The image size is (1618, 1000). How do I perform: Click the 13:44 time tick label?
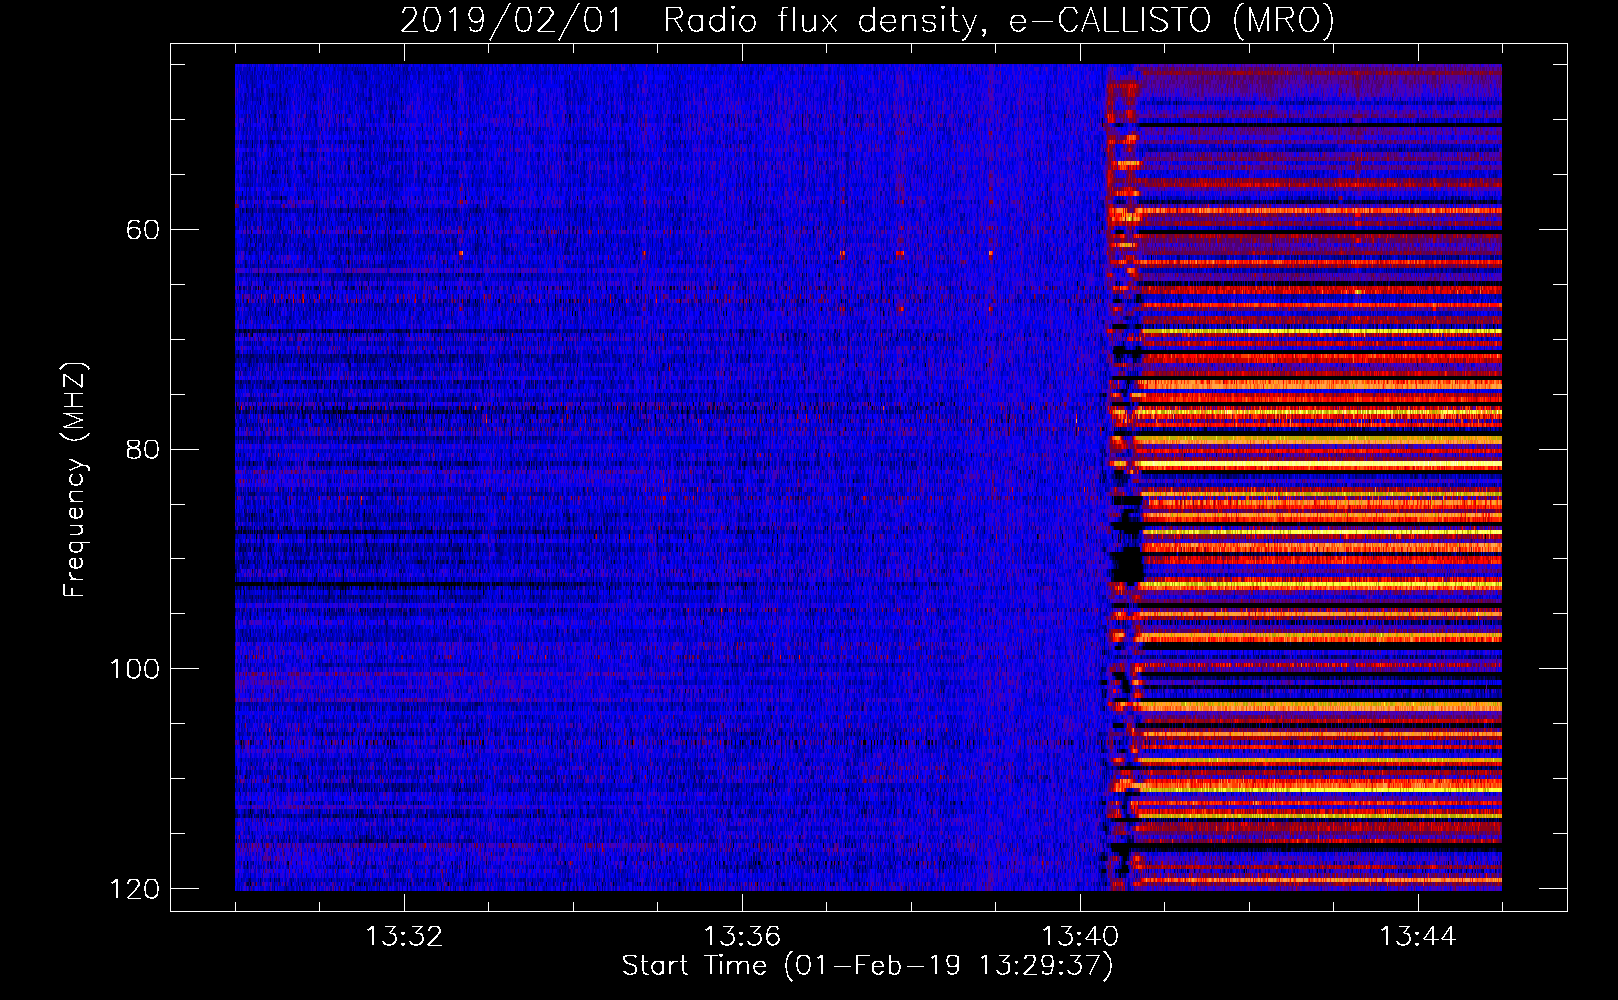click(1418, 937)
